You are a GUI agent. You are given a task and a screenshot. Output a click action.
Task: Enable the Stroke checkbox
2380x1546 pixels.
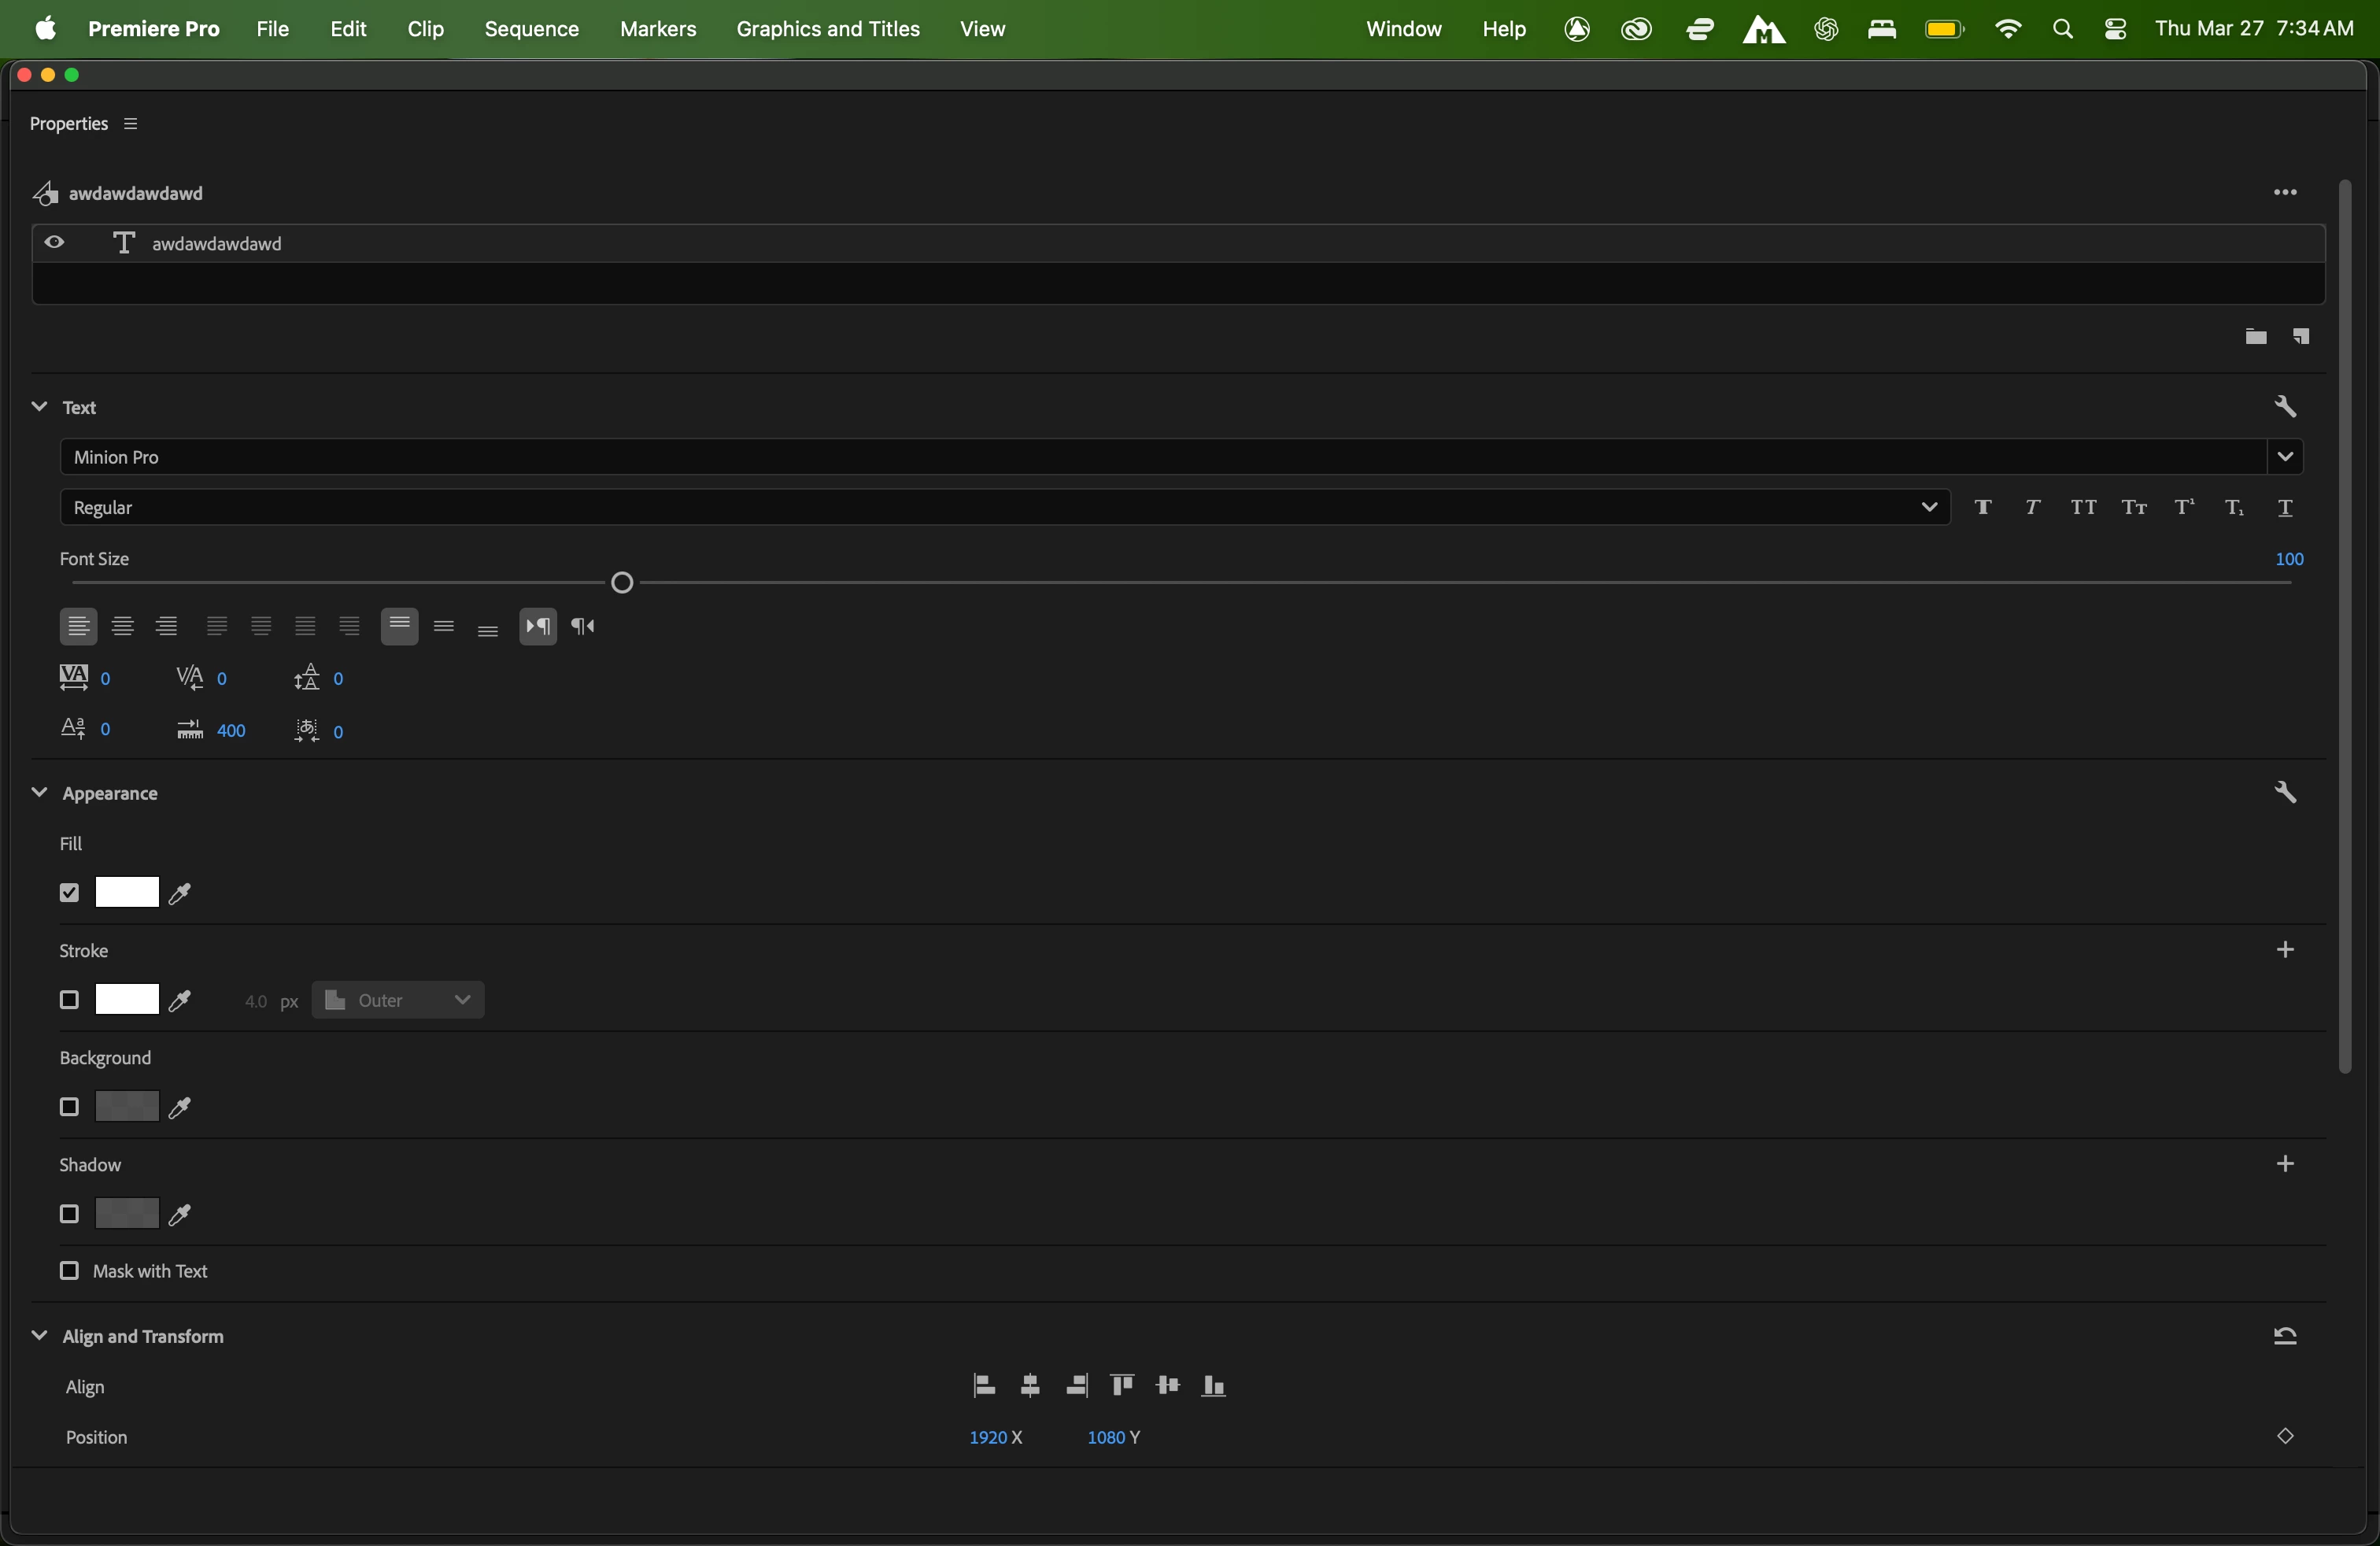point(69,1000)
